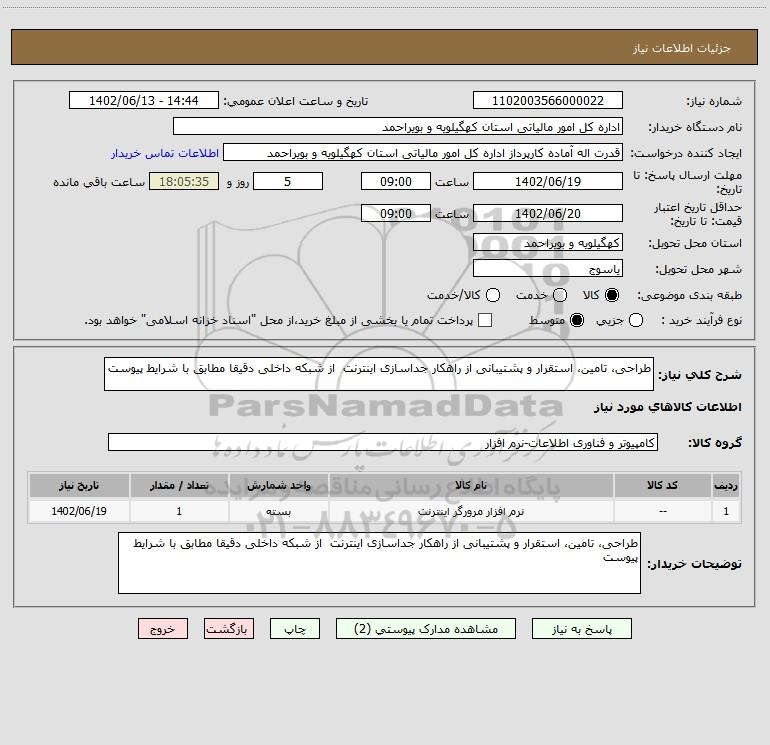Click the تعداد / مقدار column header
The image size is (770, 745).
point(179,486)
